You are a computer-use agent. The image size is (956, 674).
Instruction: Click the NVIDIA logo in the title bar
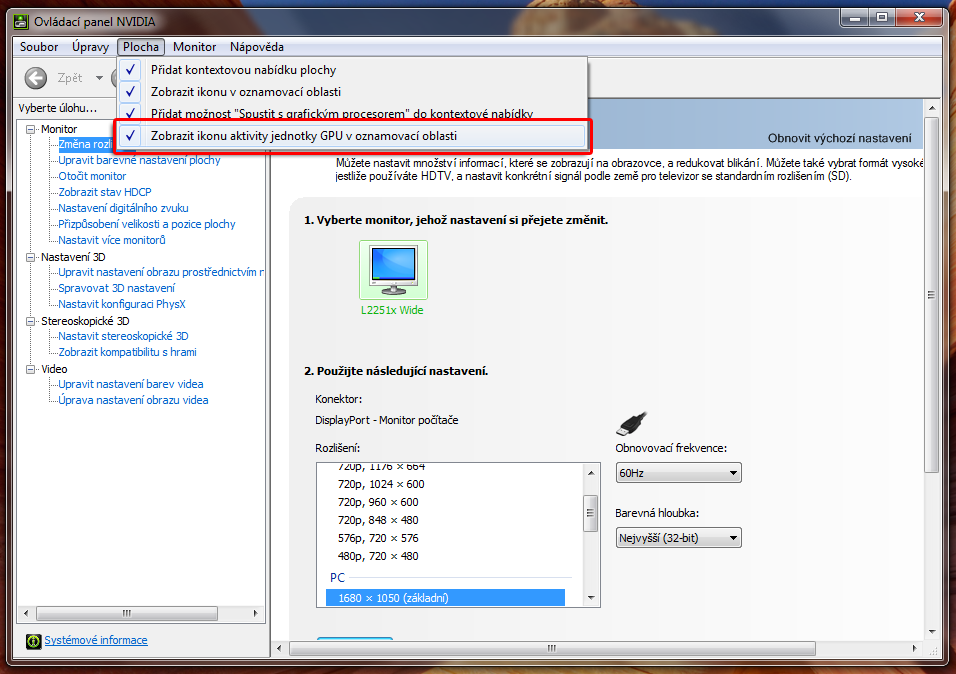click(x=20, y=21)
